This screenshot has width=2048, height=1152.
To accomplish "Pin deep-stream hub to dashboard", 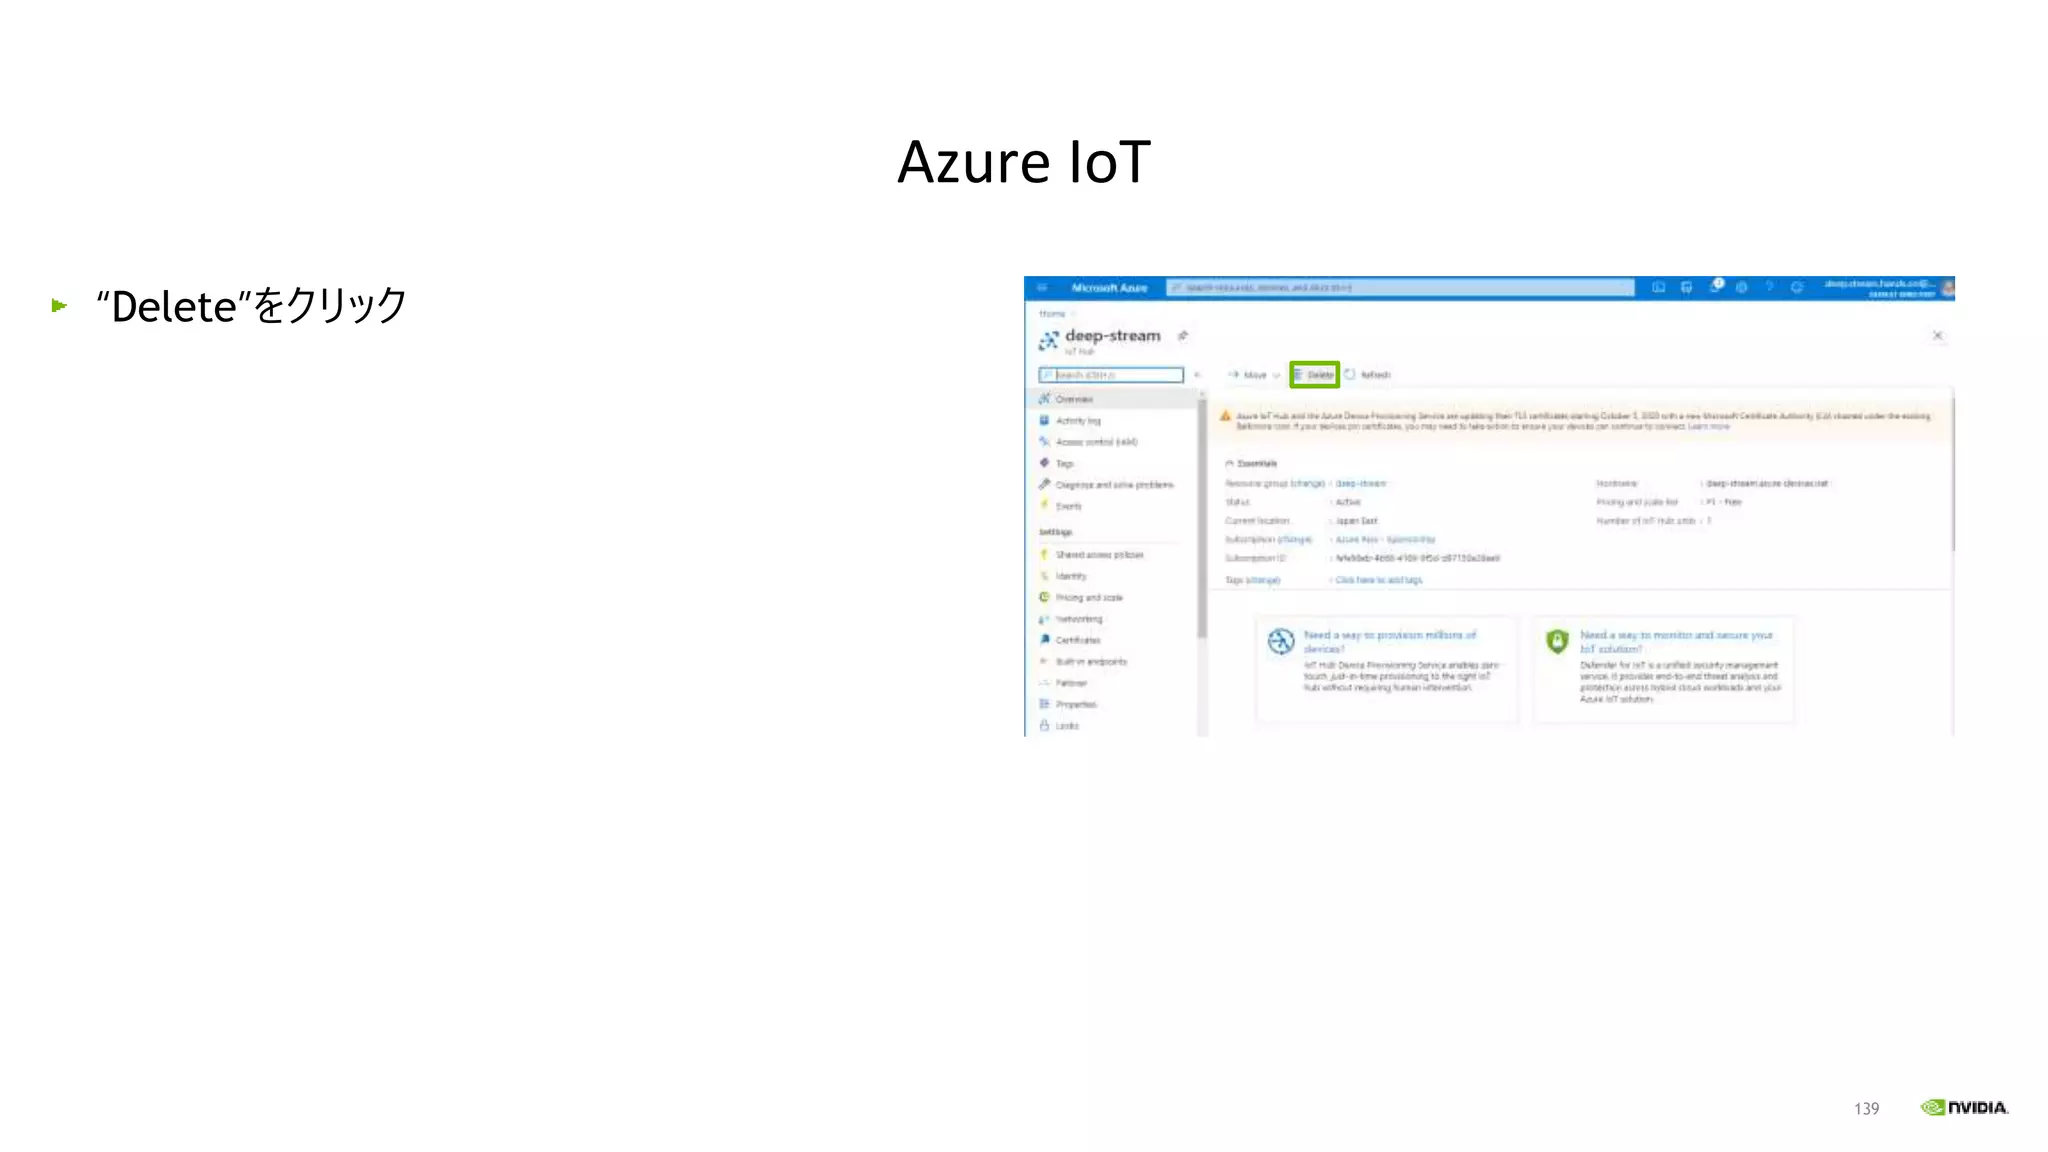I will [1183, 336].
